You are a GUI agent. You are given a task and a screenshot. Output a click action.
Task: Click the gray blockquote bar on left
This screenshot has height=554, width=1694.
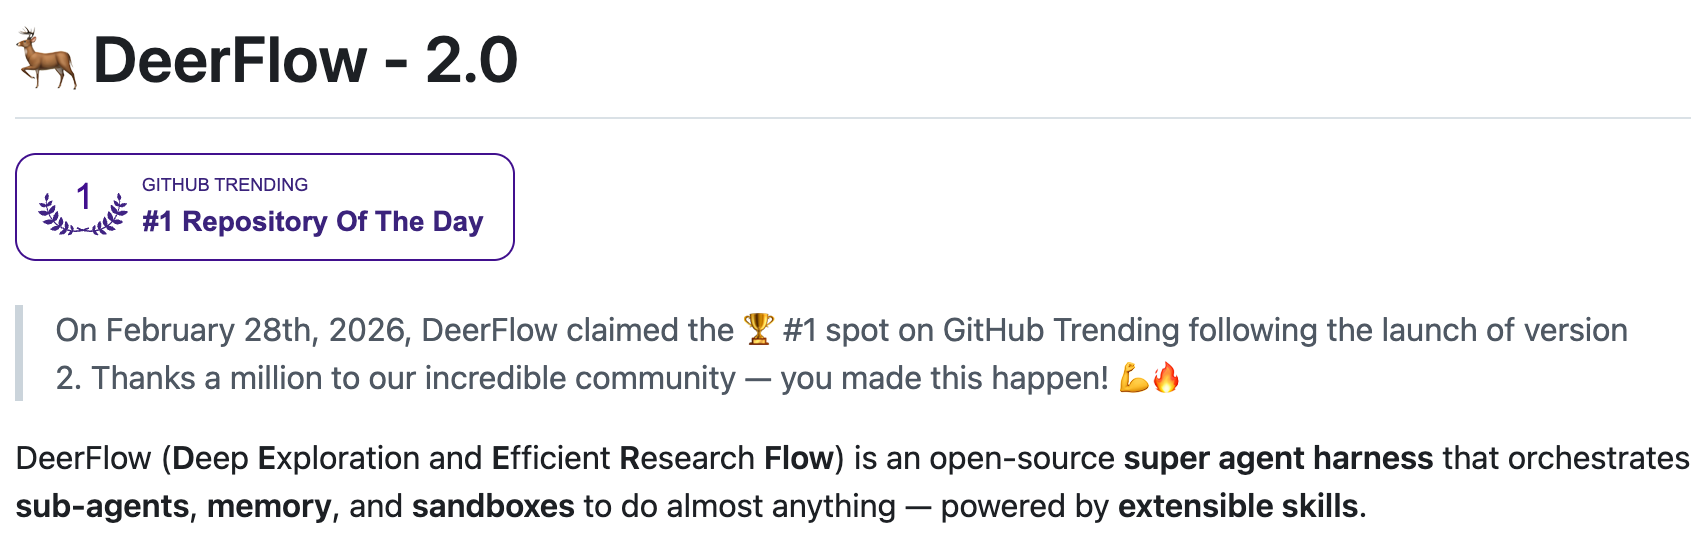click(19, 354)
